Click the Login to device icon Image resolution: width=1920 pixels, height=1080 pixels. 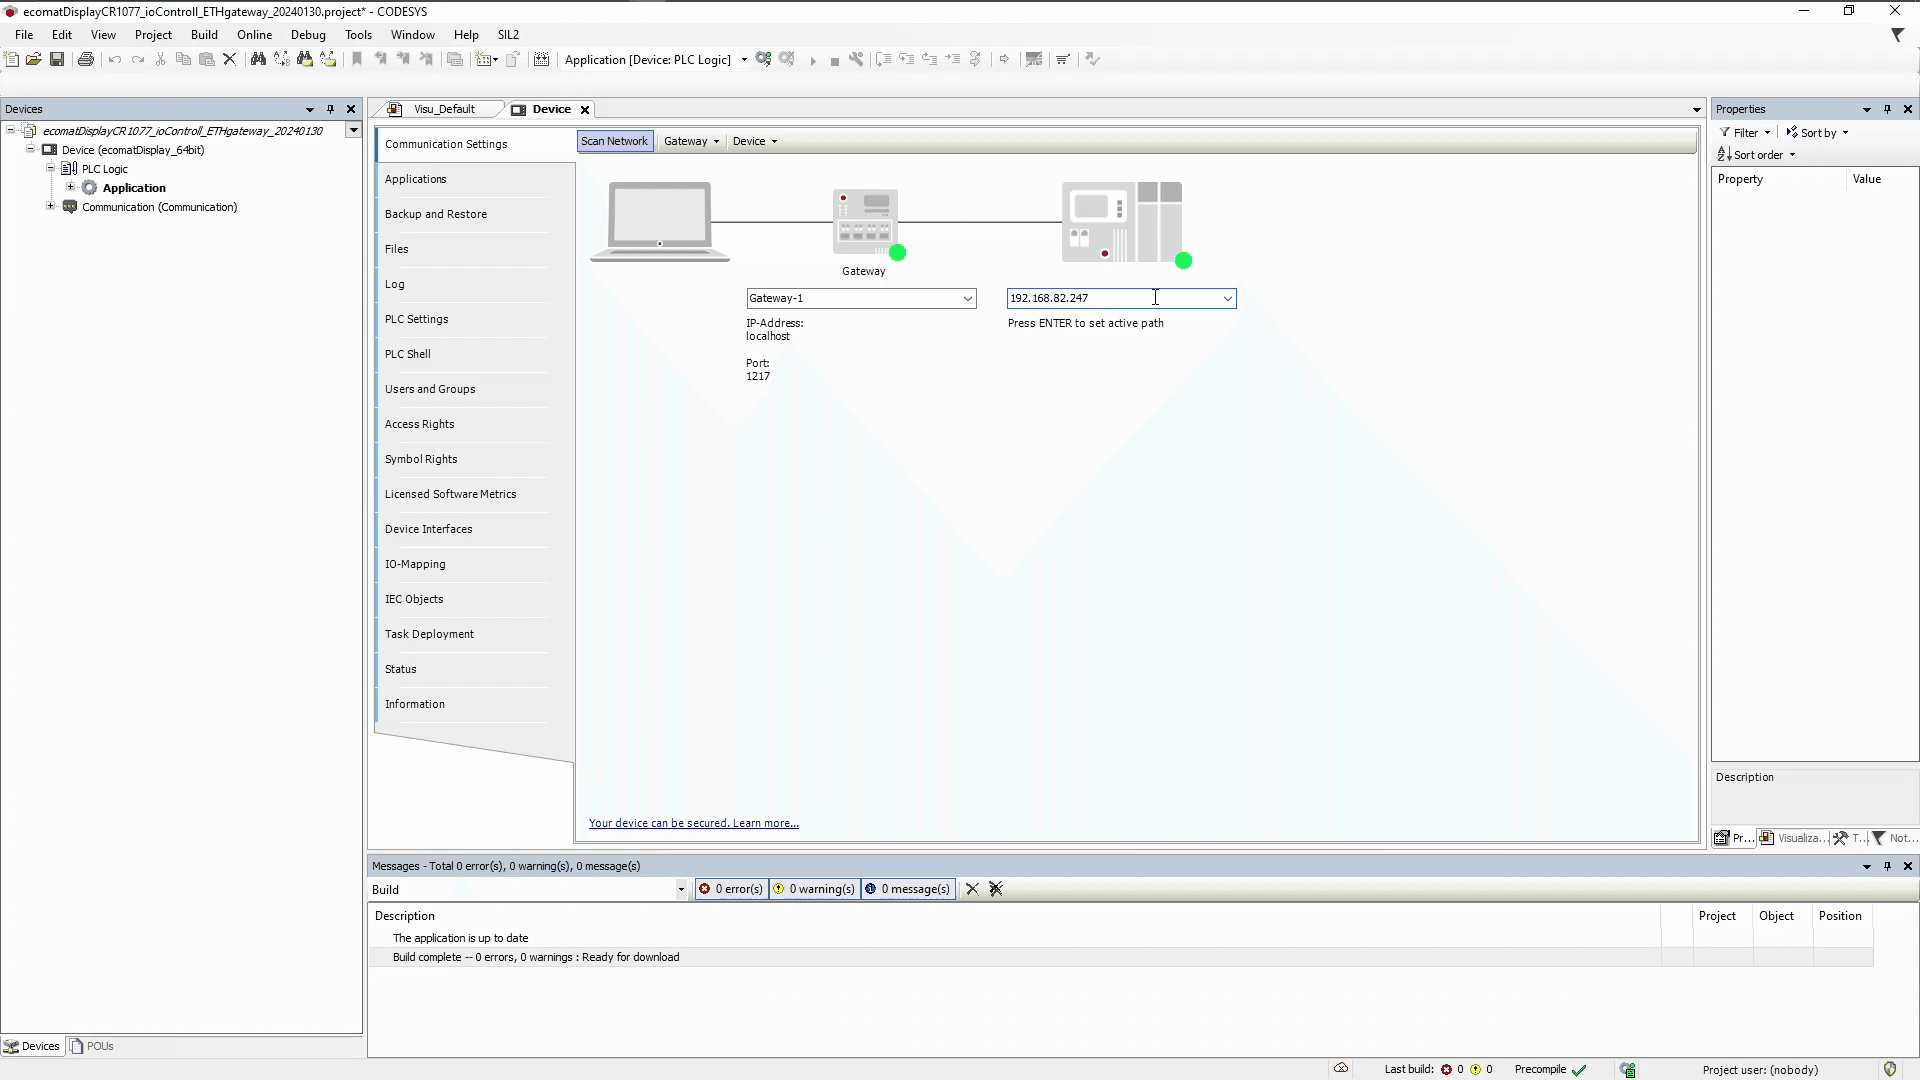point(764,60)
